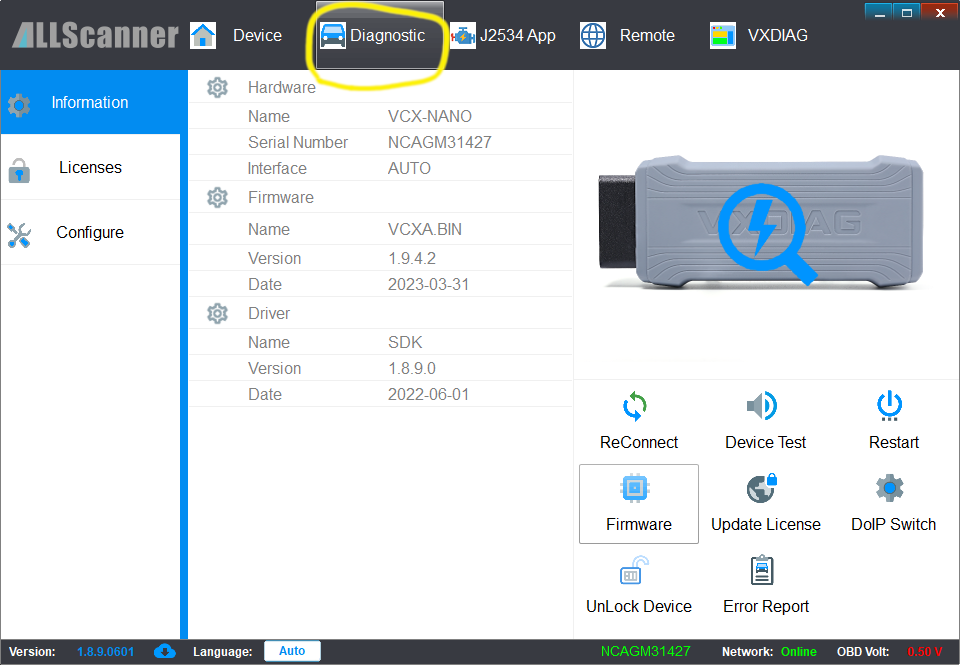Click the Serial Number value NCAGM31427
Viewport: 960px width, 665px height.
439,142
